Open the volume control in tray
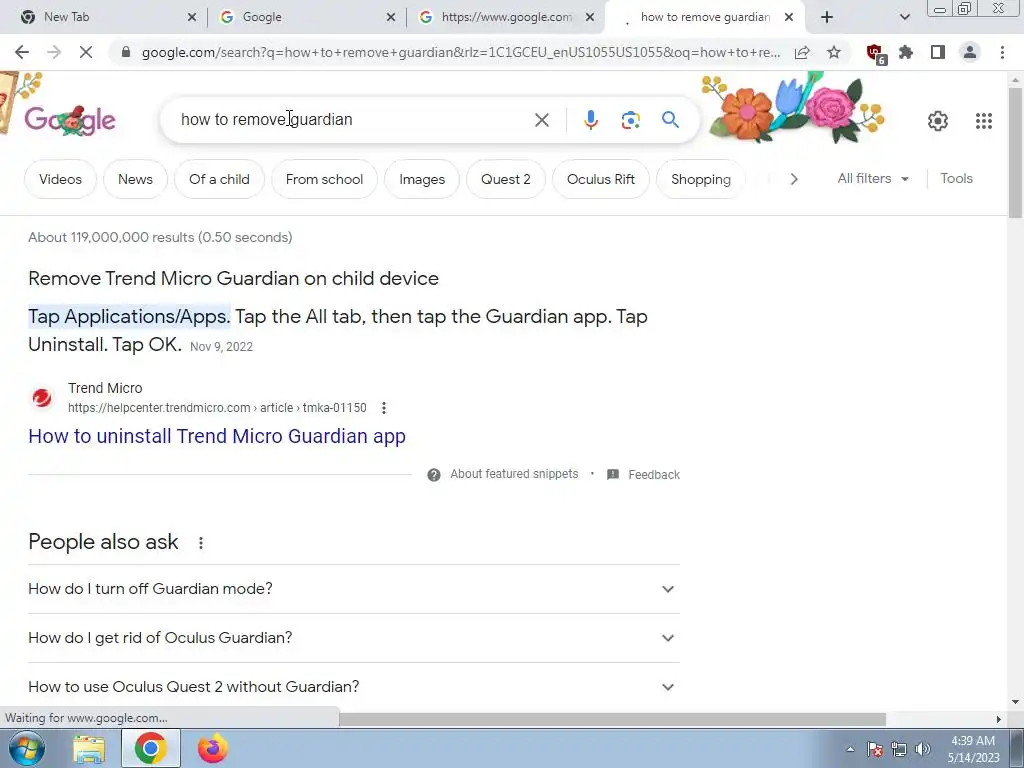 (x=923, y=749)
